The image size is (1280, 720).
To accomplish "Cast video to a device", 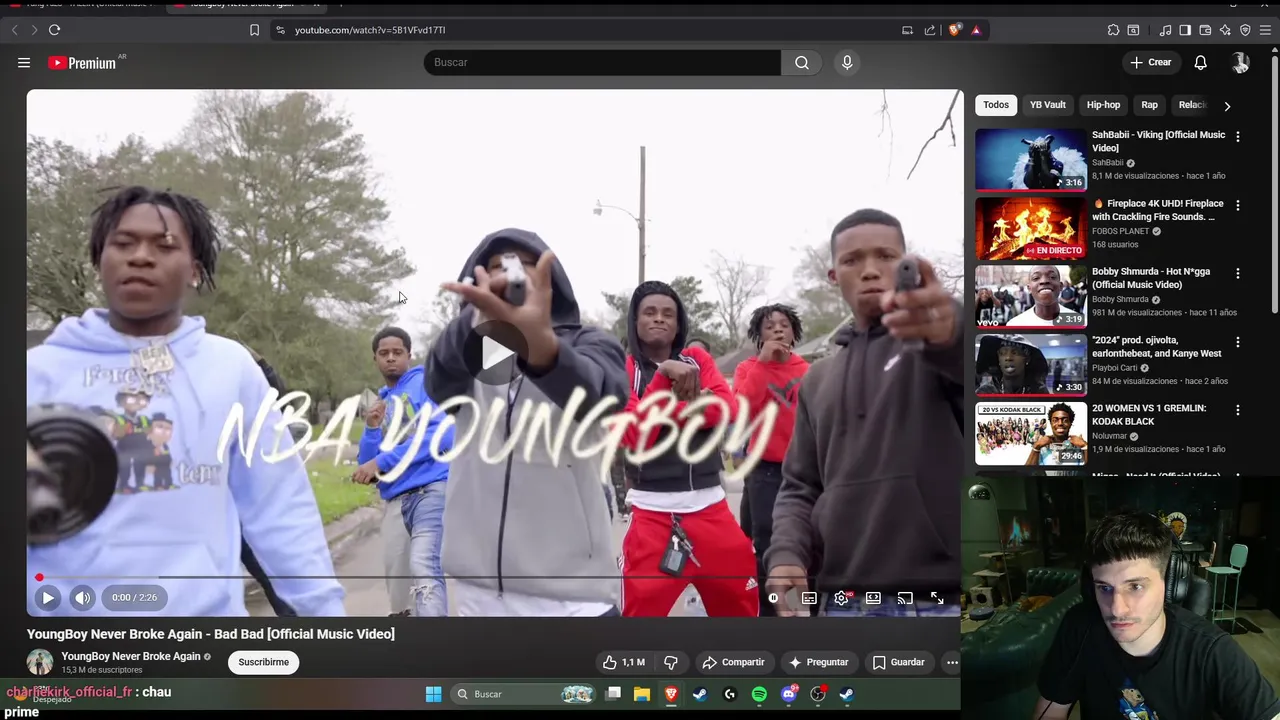I will pos(905,598).
